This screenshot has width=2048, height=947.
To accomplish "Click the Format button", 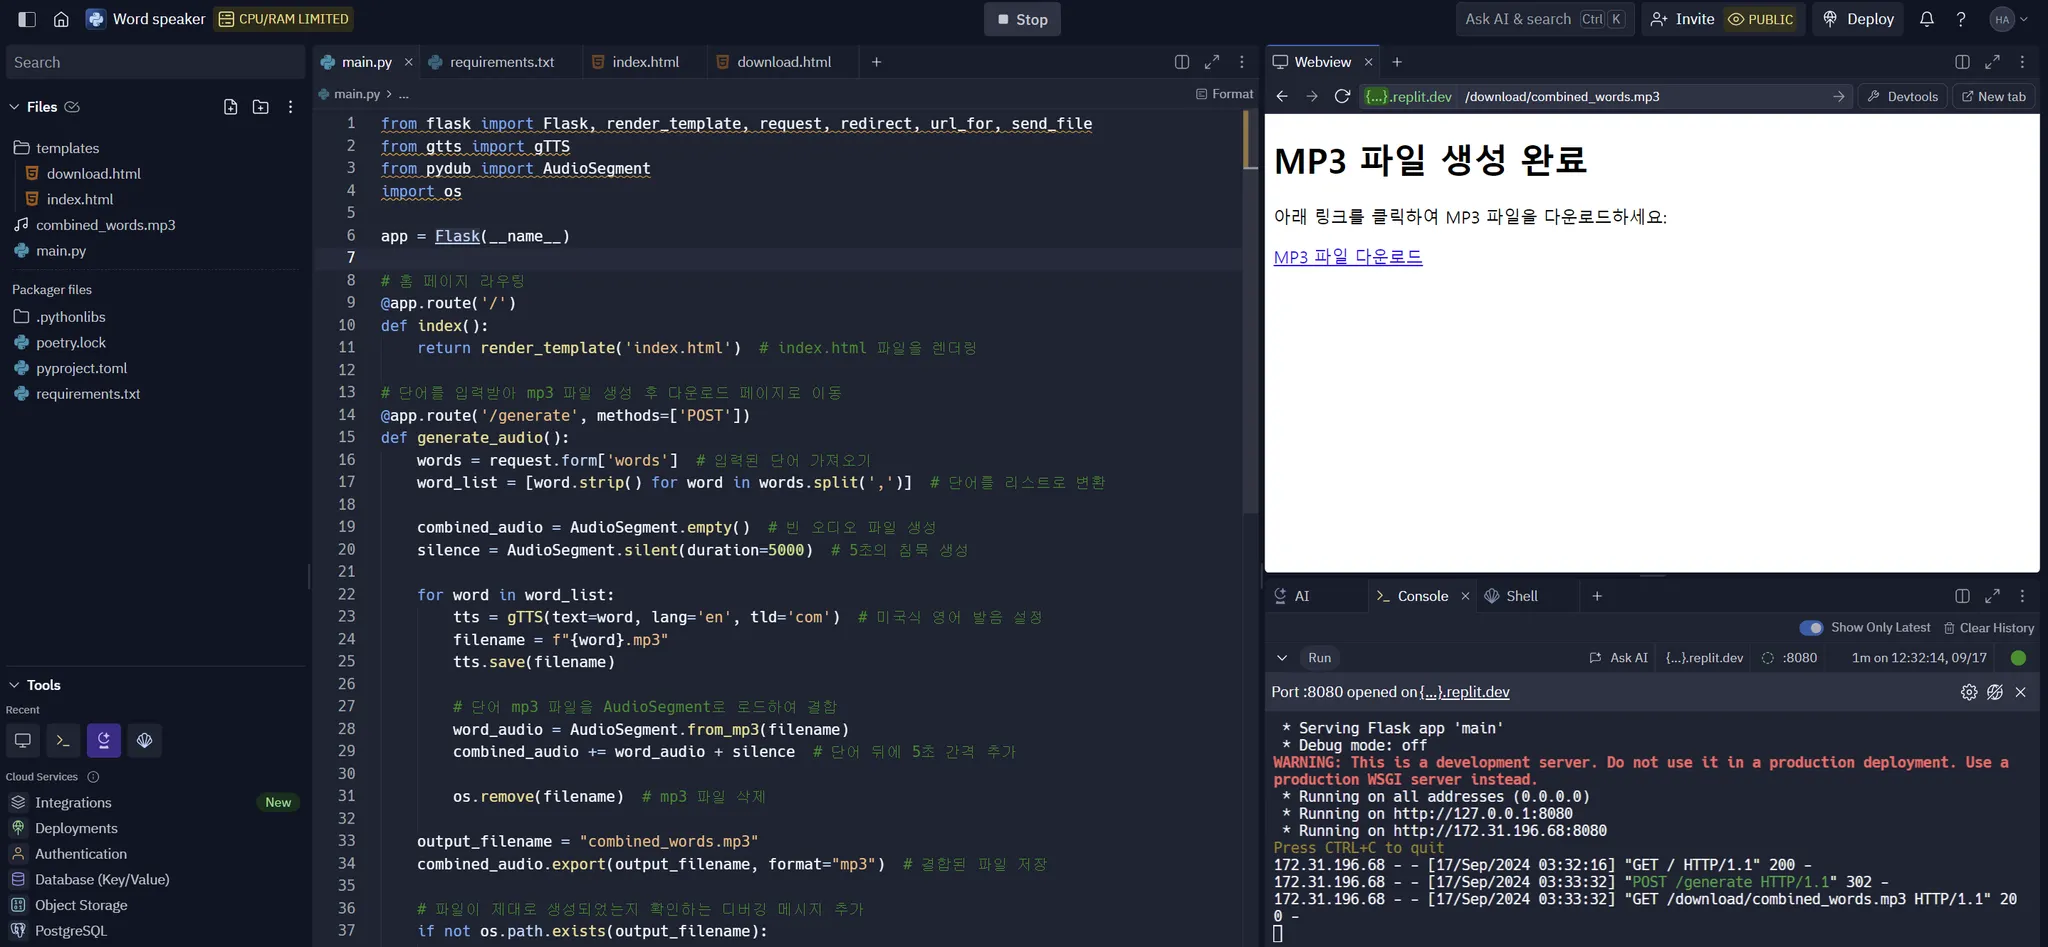I will [x=1224, y=94].
